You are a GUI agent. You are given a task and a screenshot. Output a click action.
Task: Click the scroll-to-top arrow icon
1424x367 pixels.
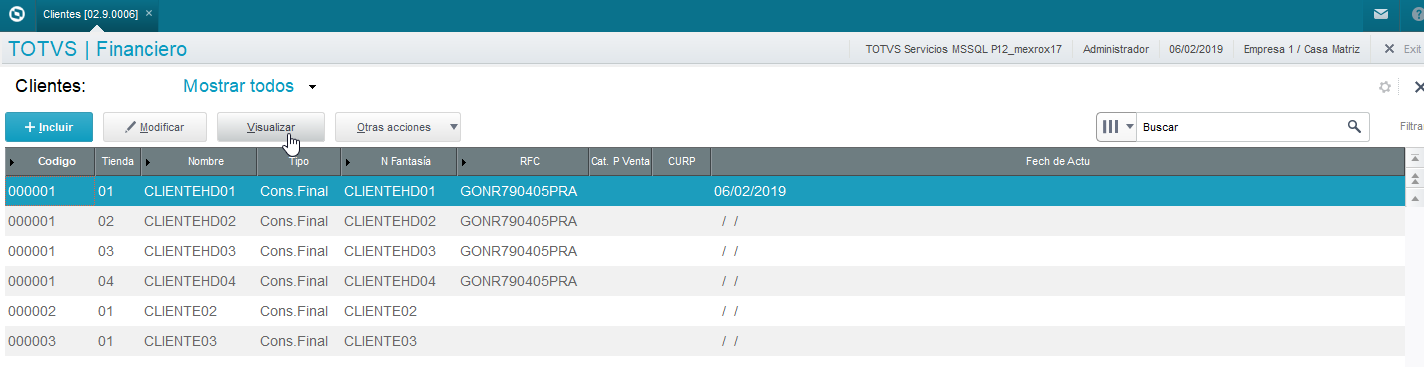[x=1415, y=159]
